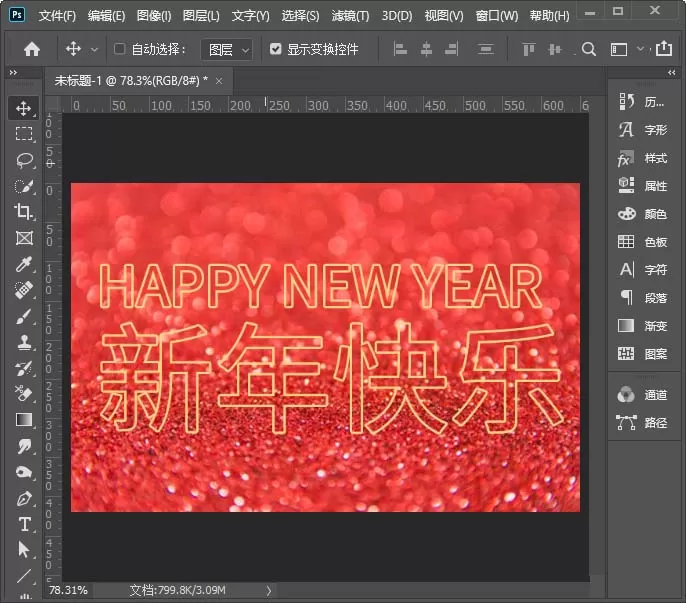The image size is (686, 603).
Task: Open the 文字(Y) menu
Action: tap(250, 16)
